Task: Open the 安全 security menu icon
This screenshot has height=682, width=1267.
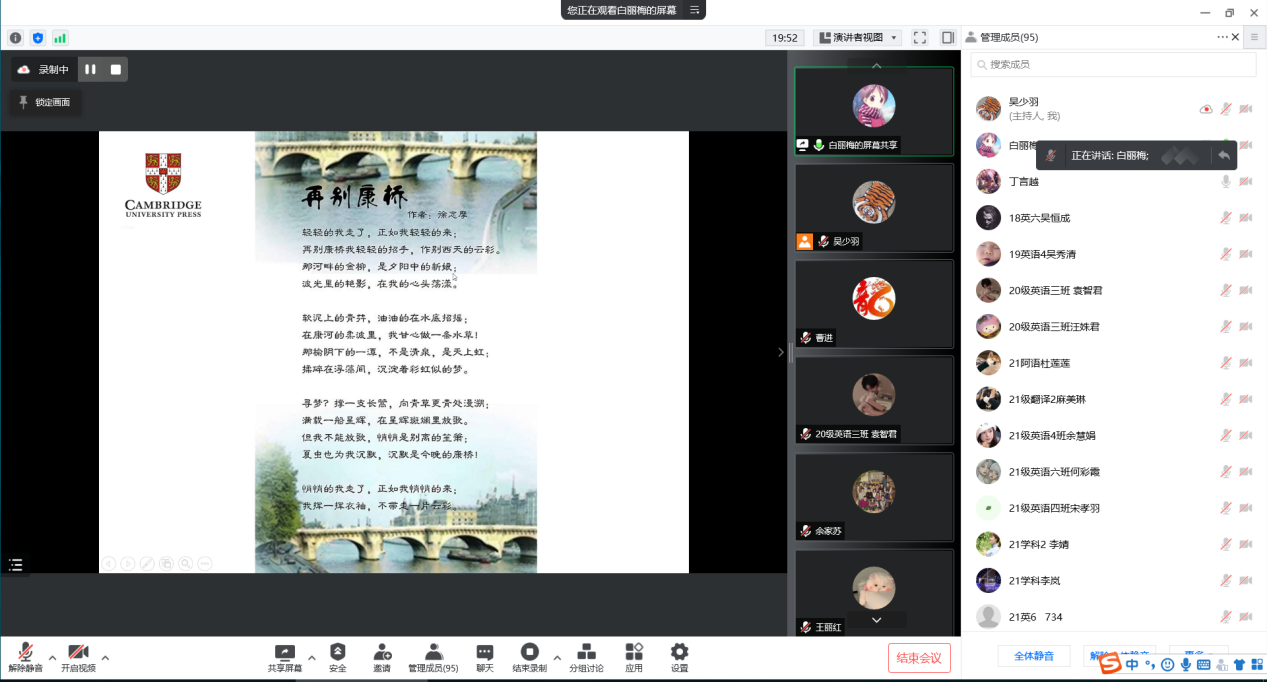Action: coord(337,656)
